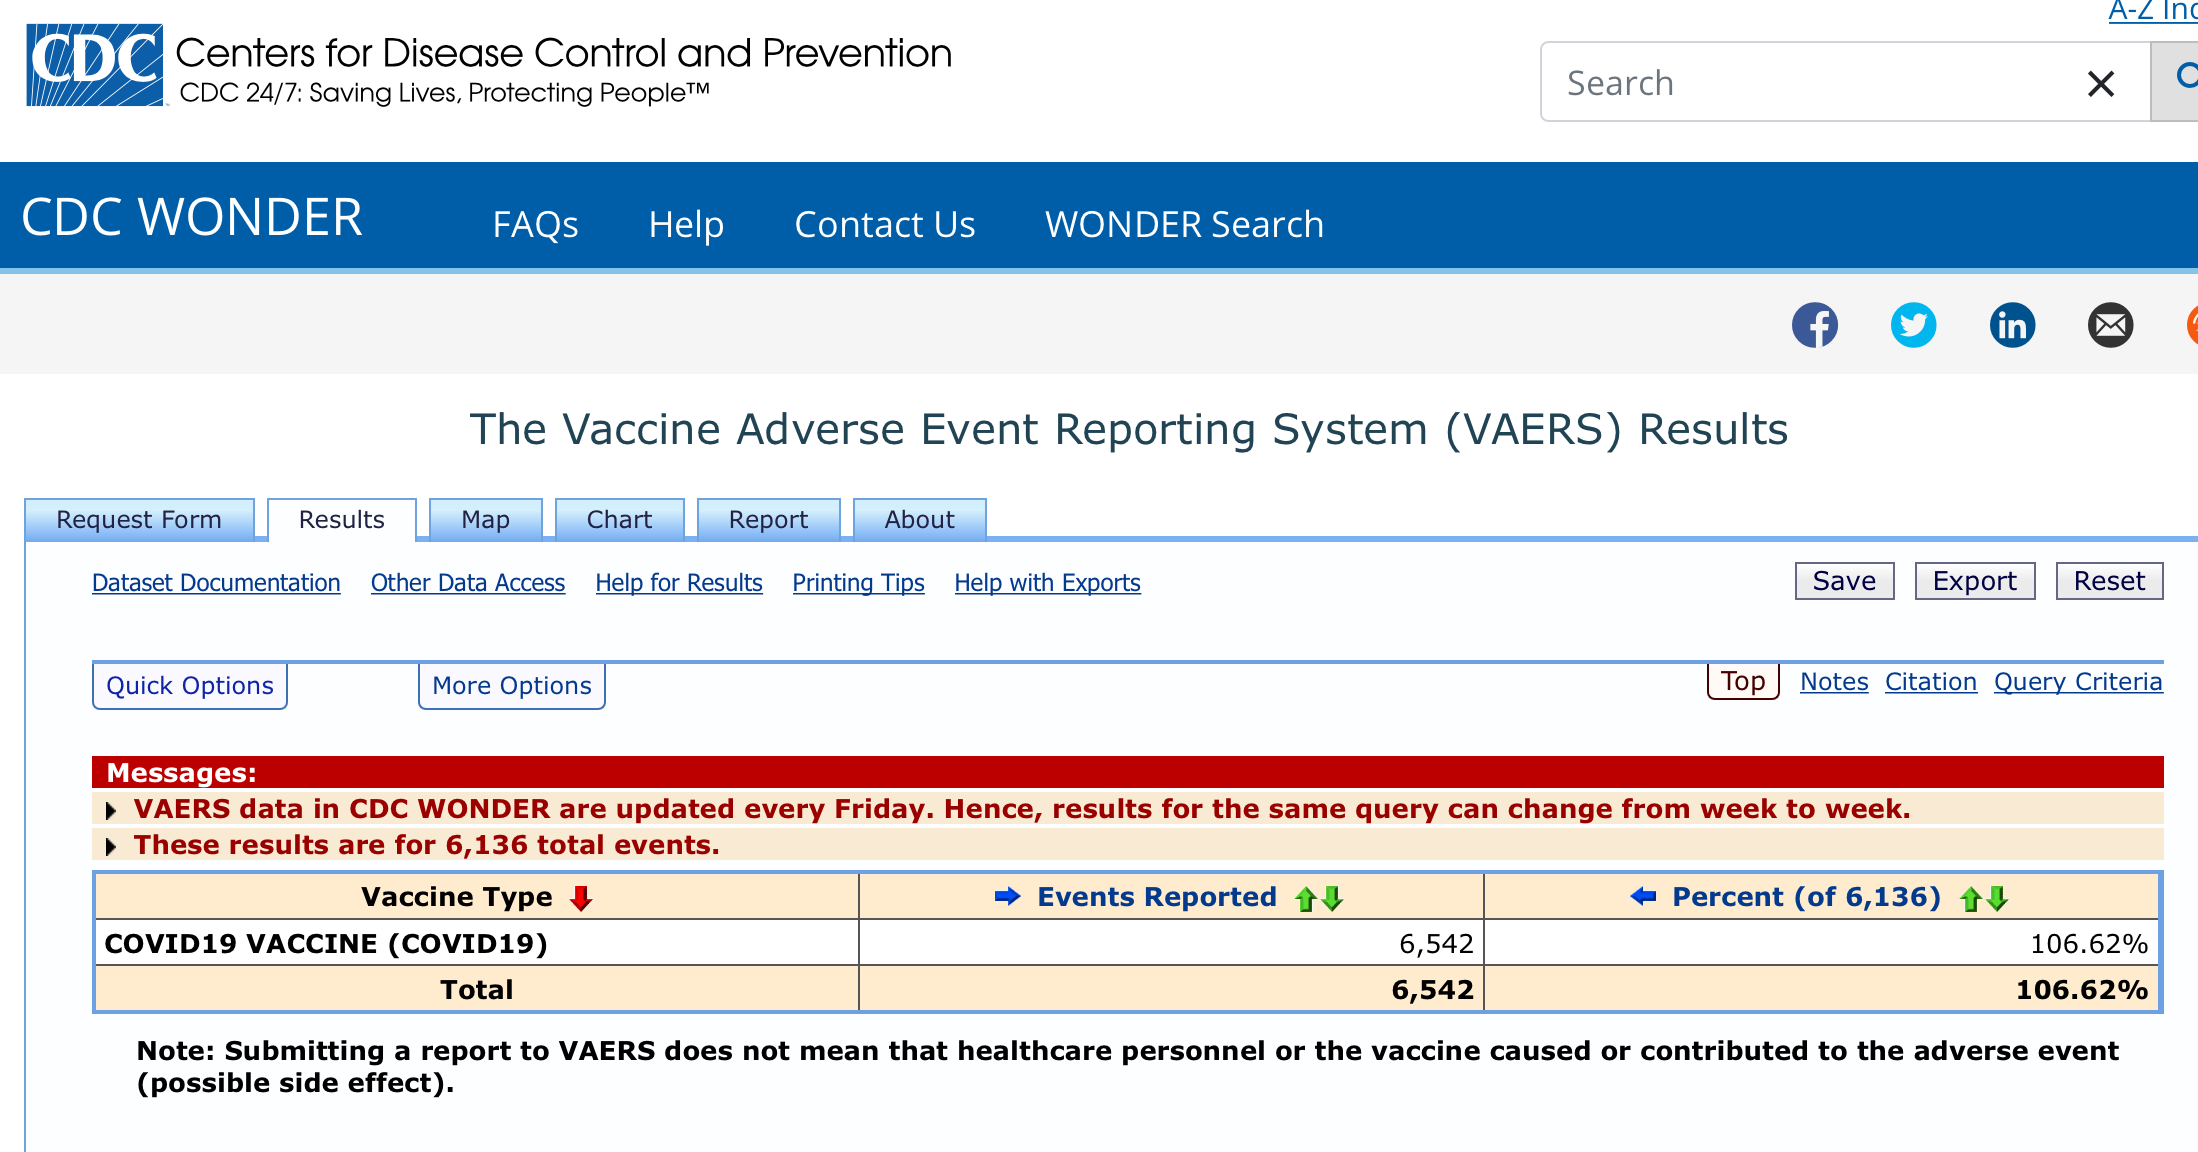Share page via email icon
Image resolution: width=2198 pixels, height=1152 pixels.
tap(2110, 325)
